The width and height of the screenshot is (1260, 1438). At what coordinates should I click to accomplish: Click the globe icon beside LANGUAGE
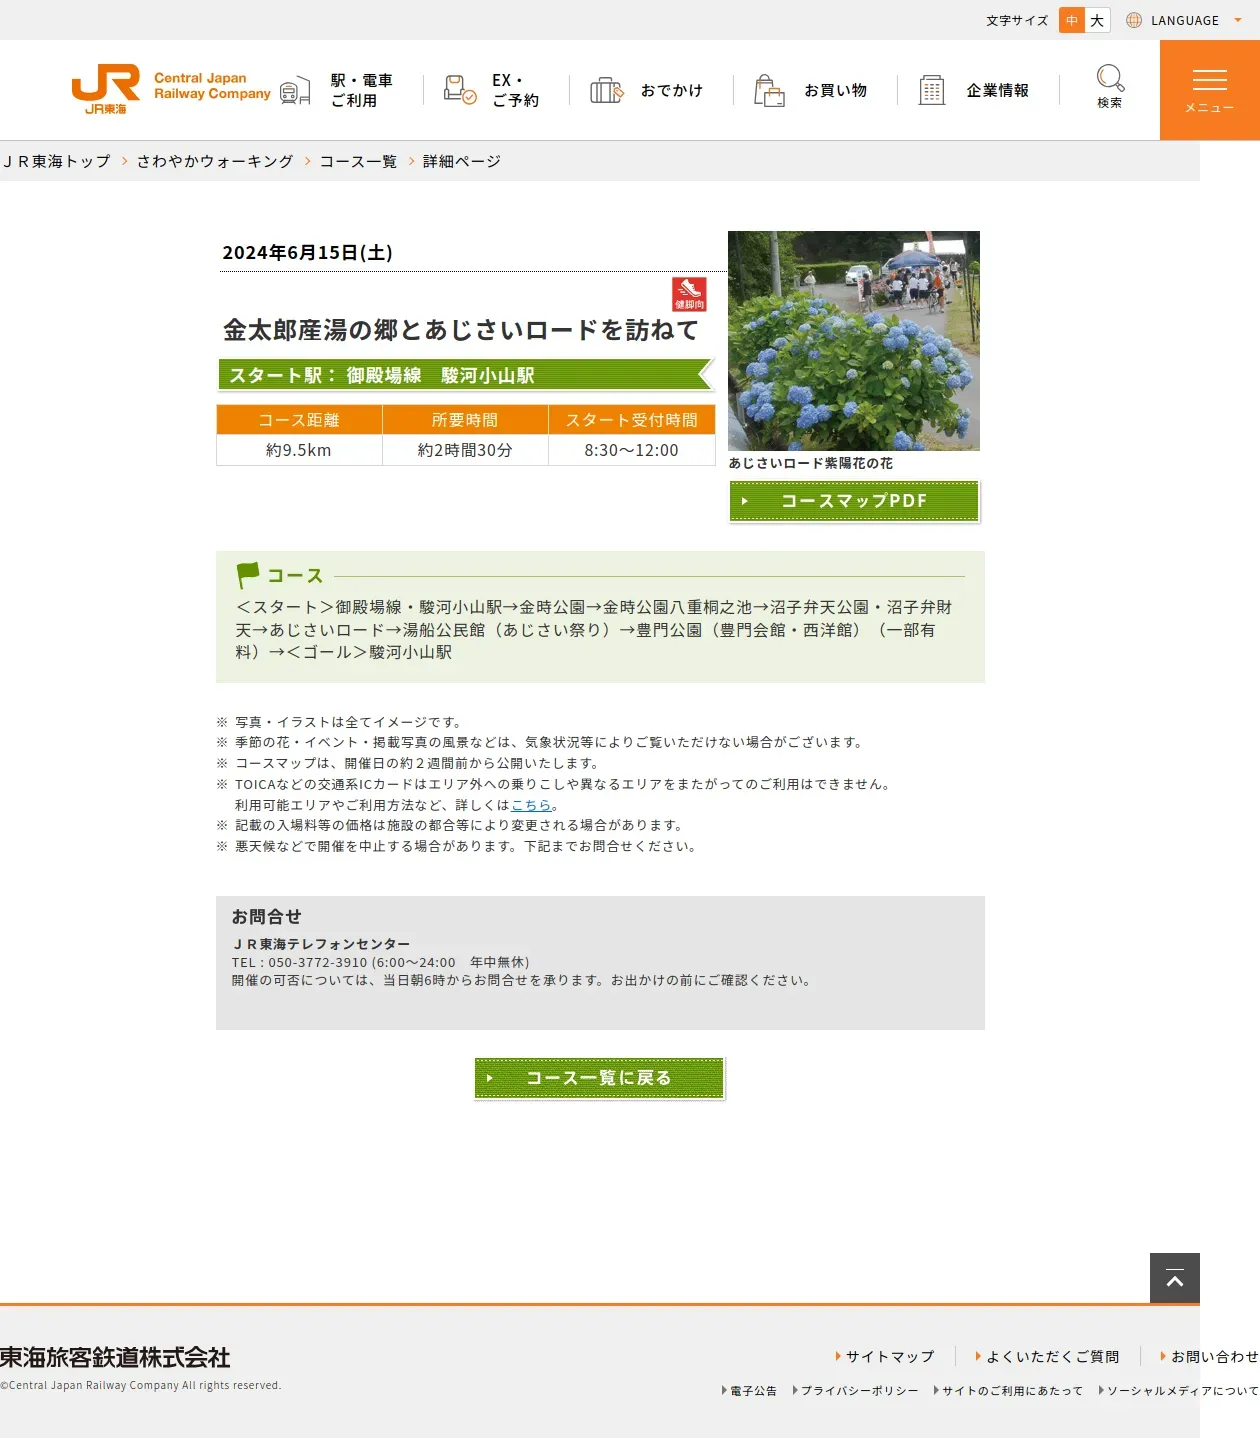[1134, 20]
